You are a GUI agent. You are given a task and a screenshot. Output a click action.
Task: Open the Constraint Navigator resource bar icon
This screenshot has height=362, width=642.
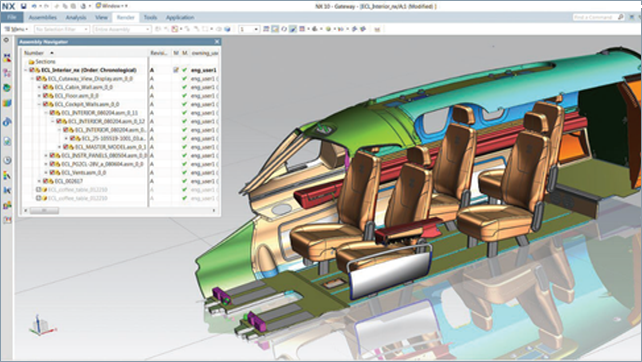(7, 74)
